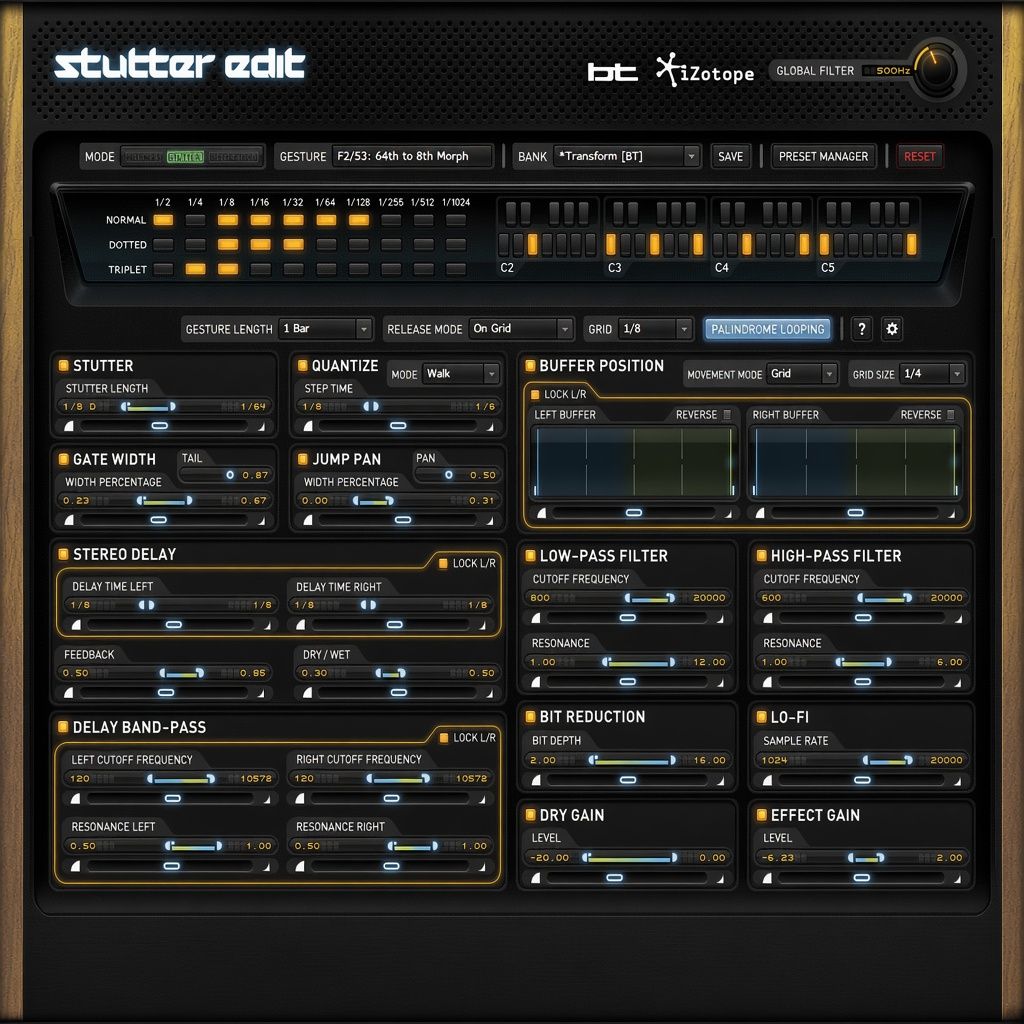Open the Grid Size 1/4 dropdown

[x=932, y=374]
